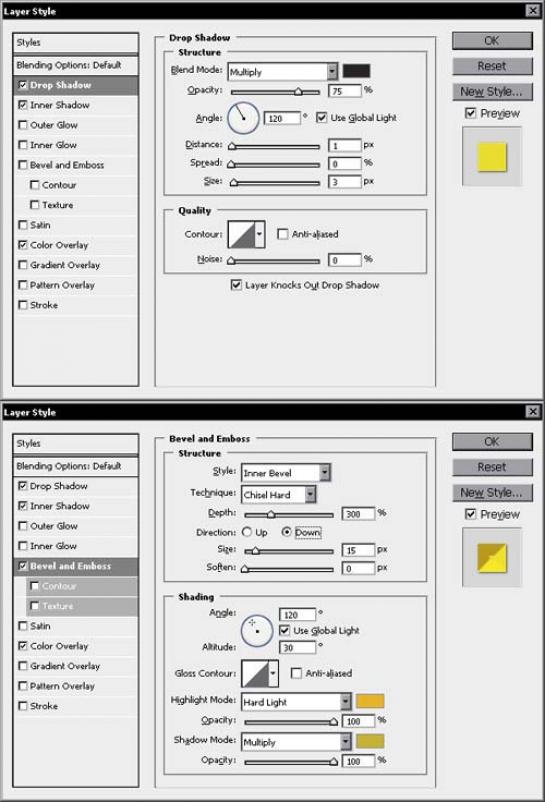Open the Gloss Contour picker arrow
545x802 pixels.
point(274,673)
